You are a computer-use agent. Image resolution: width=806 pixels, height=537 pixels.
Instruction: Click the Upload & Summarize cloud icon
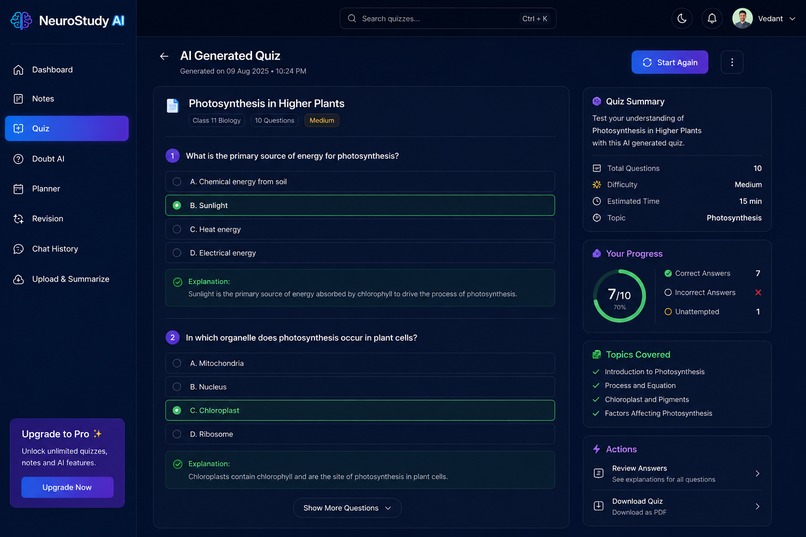pyautogui.click(x=19, y=279)
